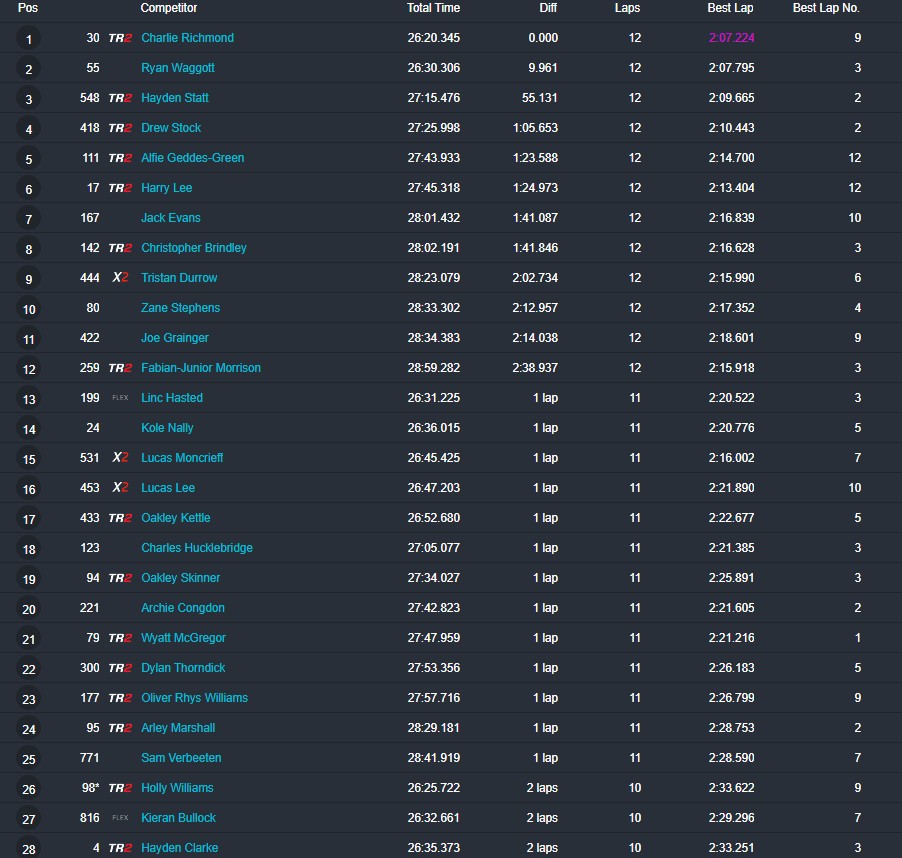Viewport: 902px width, 858px height.
Task: Click the TR2 logo next to Hayden Statt
Action: click(x=120, y=98)
